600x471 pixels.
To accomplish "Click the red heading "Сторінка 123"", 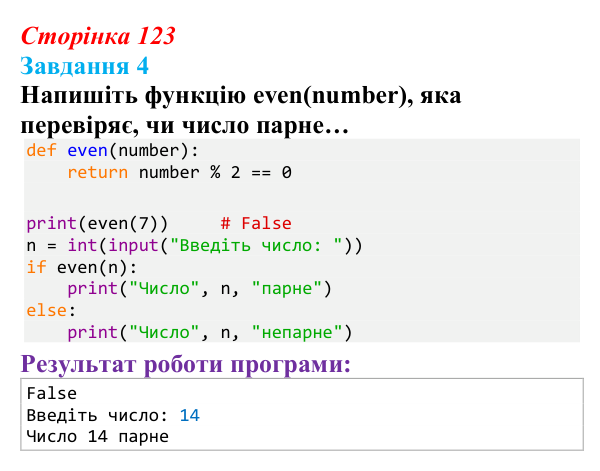I will (x=98, y=36).
